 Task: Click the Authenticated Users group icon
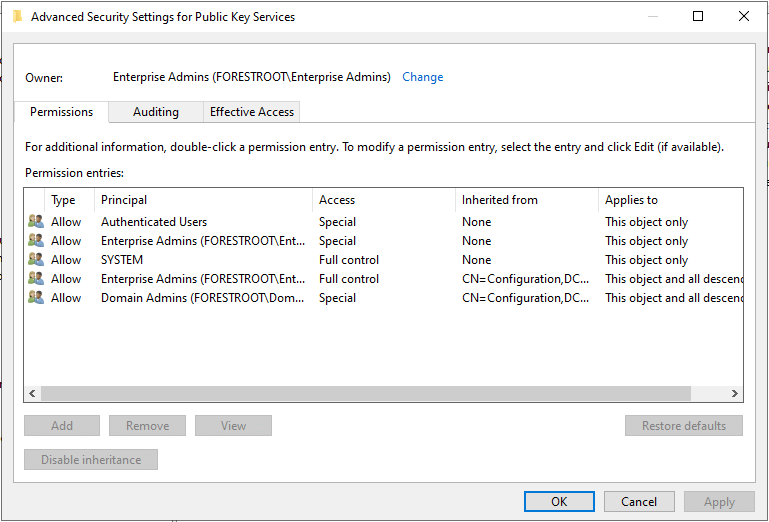coord(35,222)
